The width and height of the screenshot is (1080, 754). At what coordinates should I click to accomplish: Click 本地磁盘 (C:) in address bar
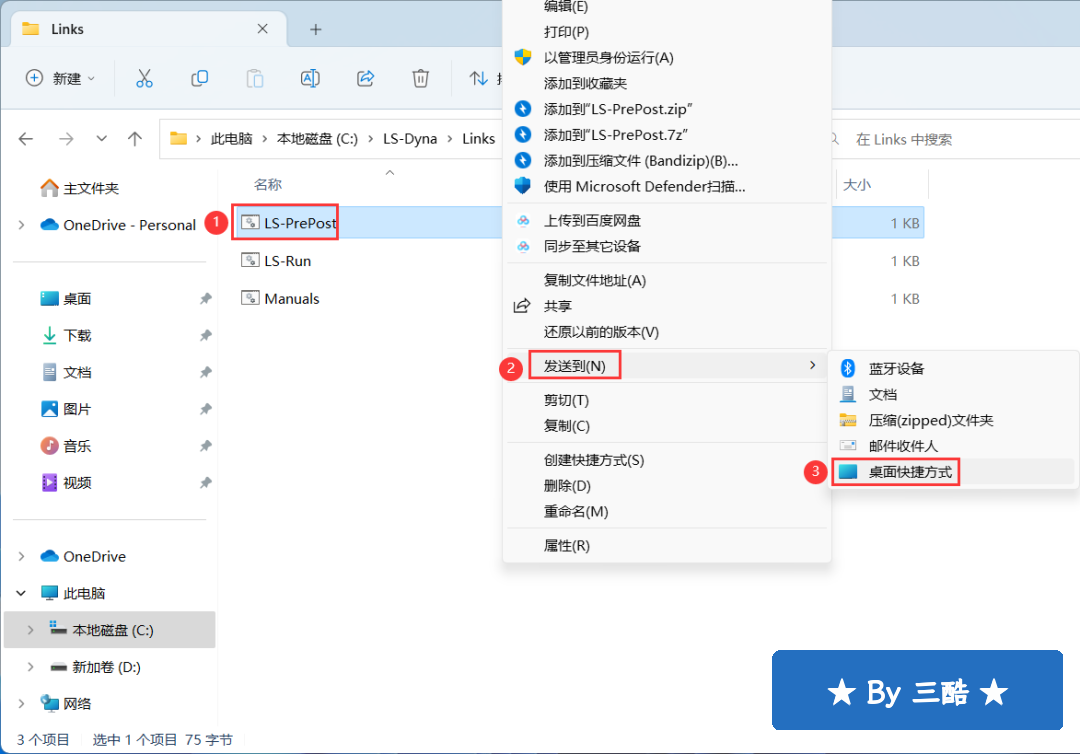(x=318, y=139)
